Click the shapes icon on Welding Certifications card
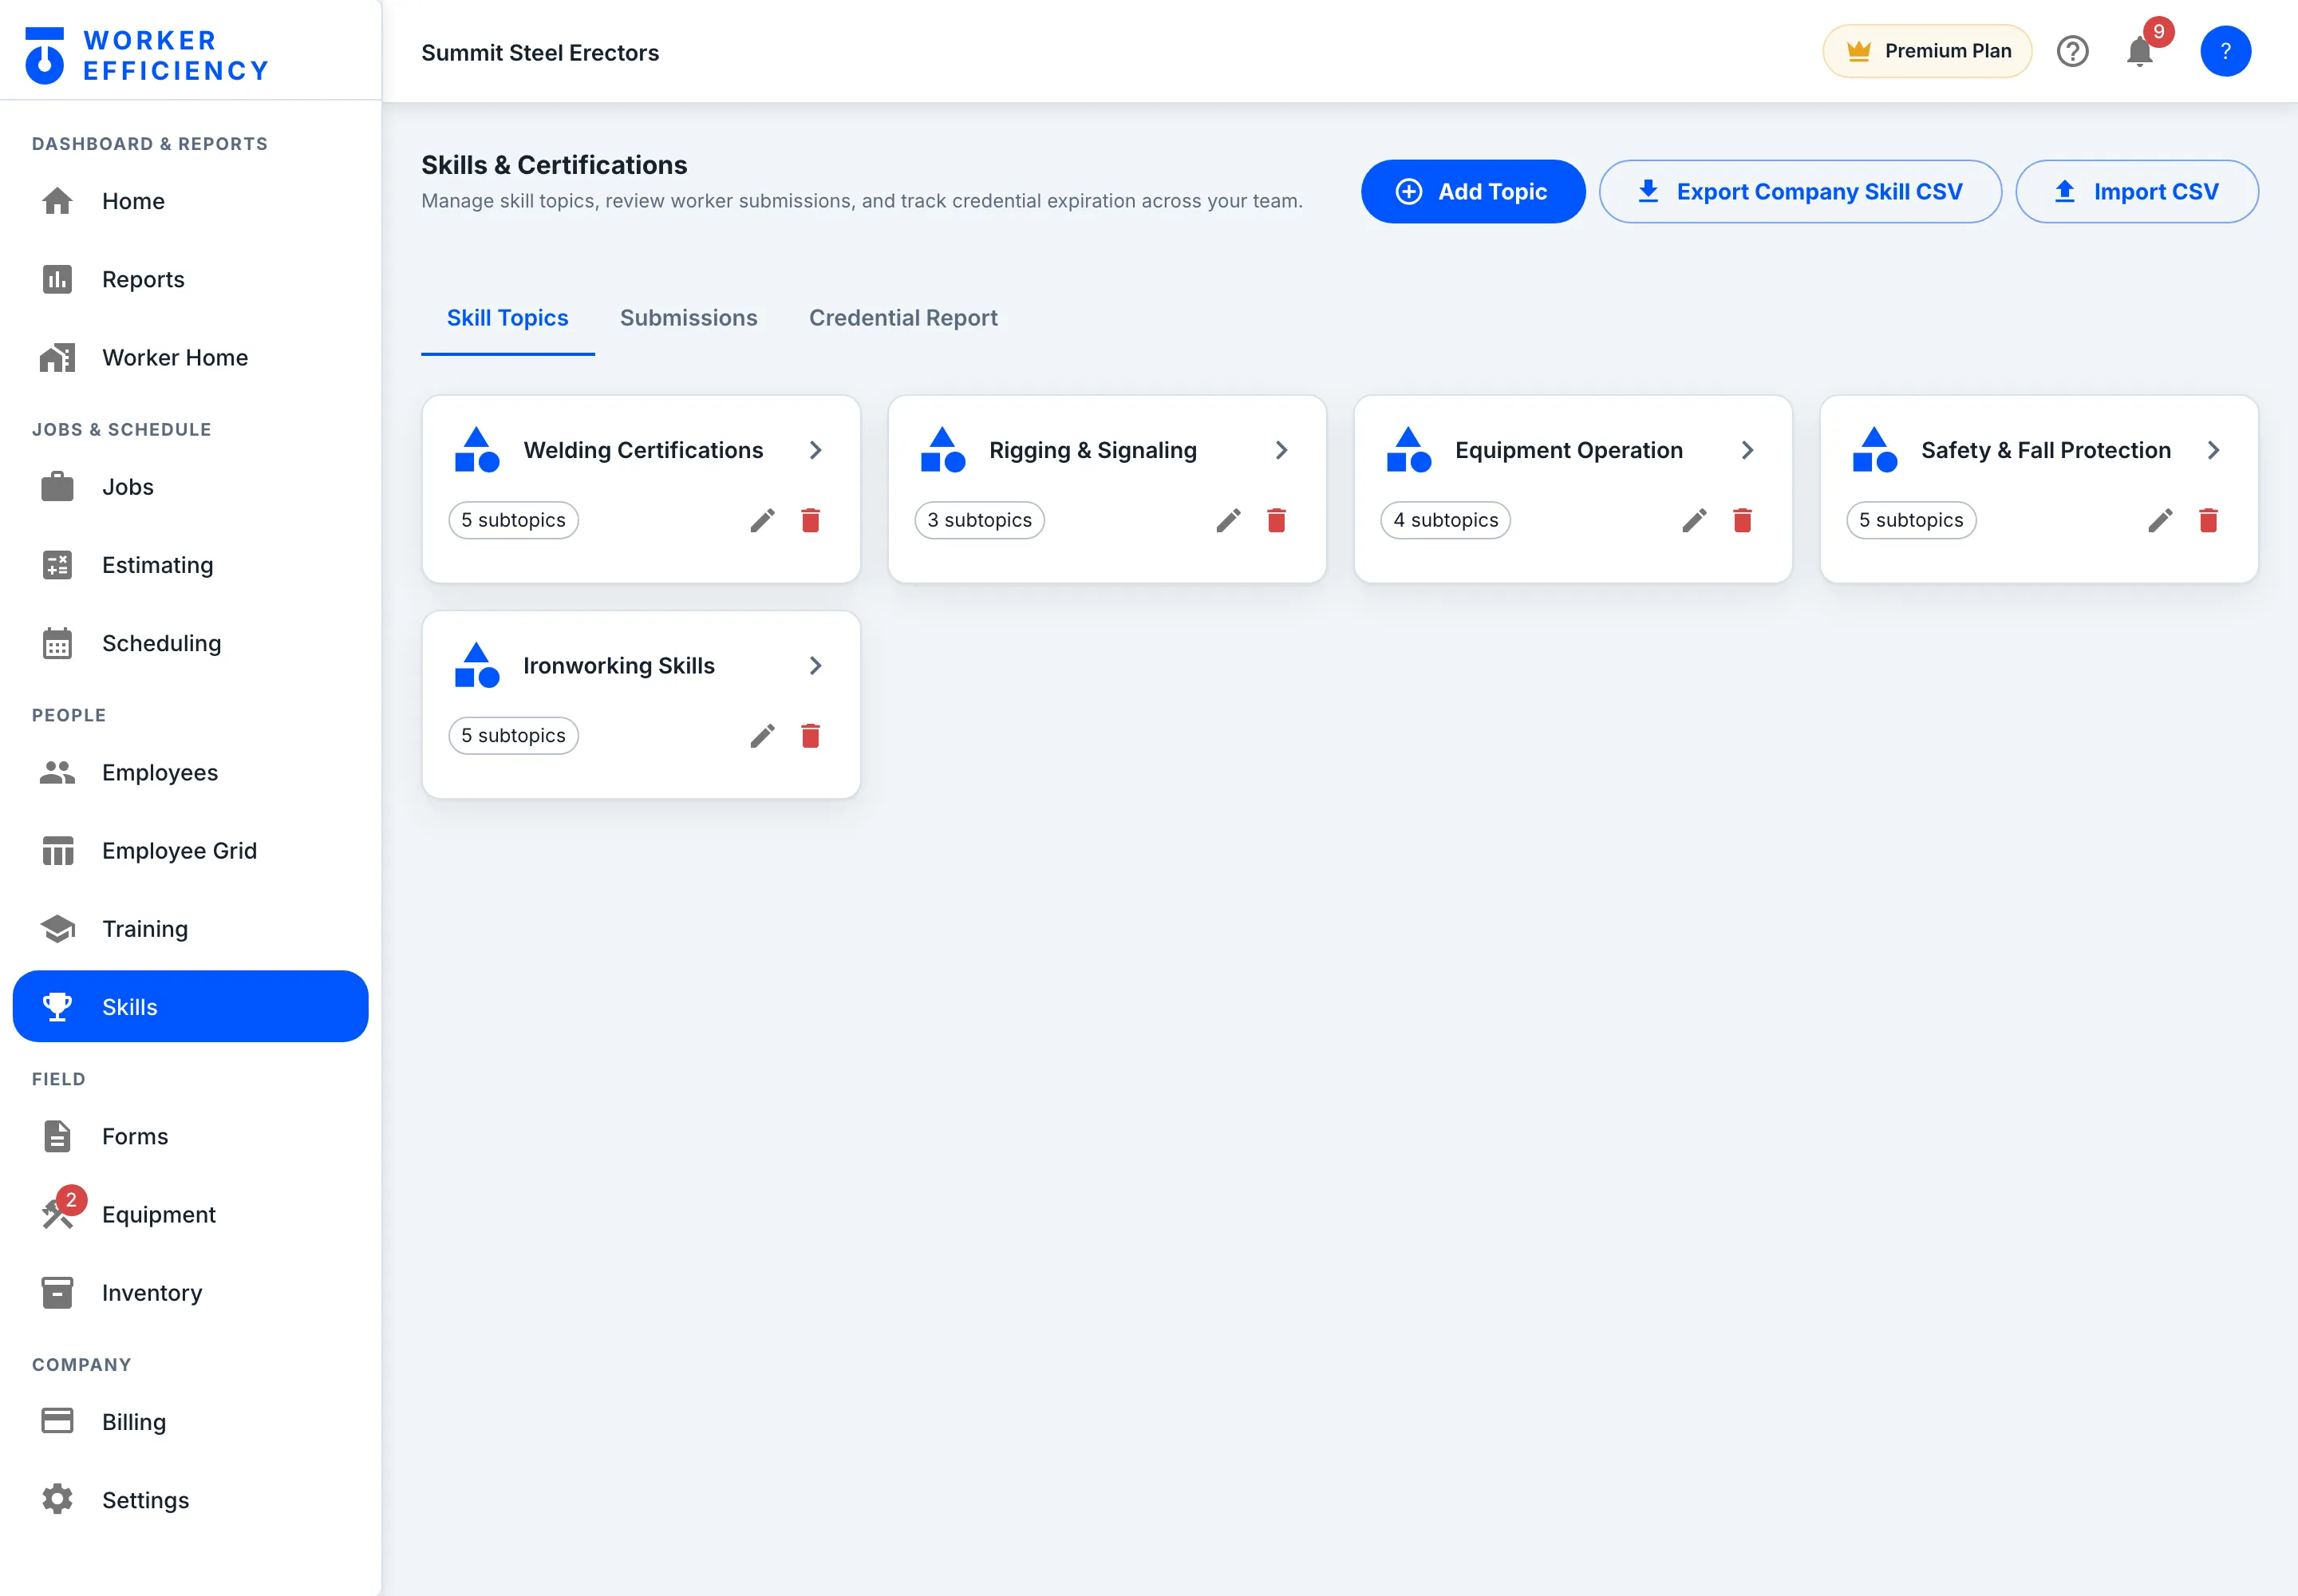The image size is (2298, 1596). tap(477, 450)
